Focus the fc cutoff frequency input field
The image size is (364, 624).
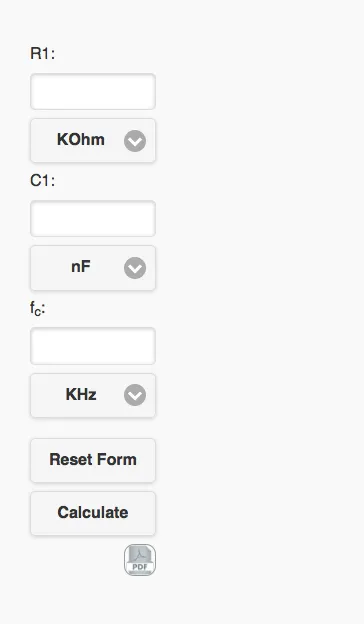tap(93, 346)
